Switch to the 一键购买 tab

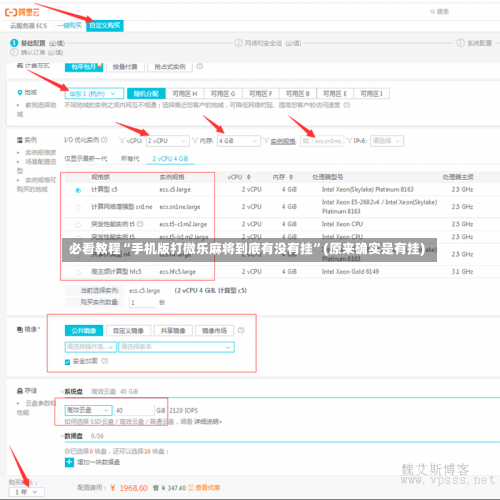click(69, 25)
